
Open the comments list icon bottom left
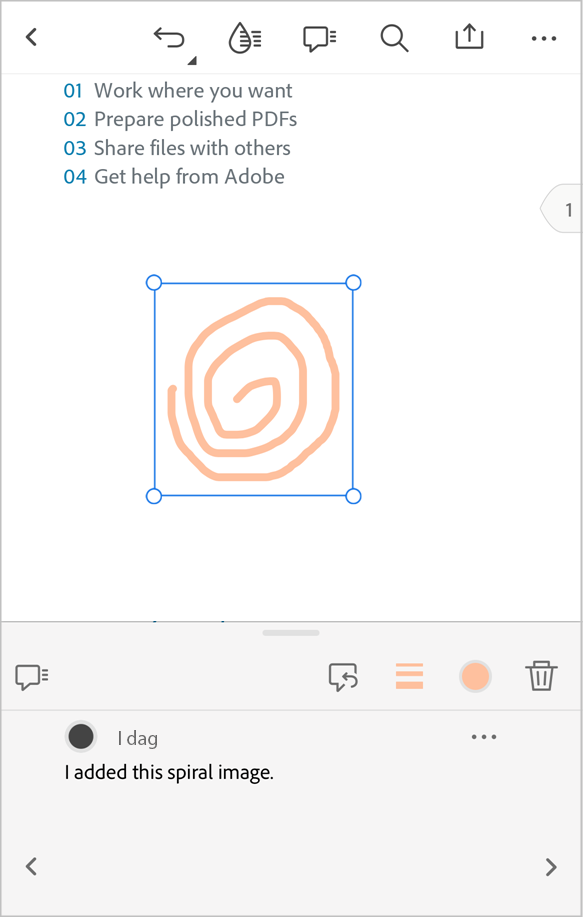pyautogui.click(x=31, y=676)
